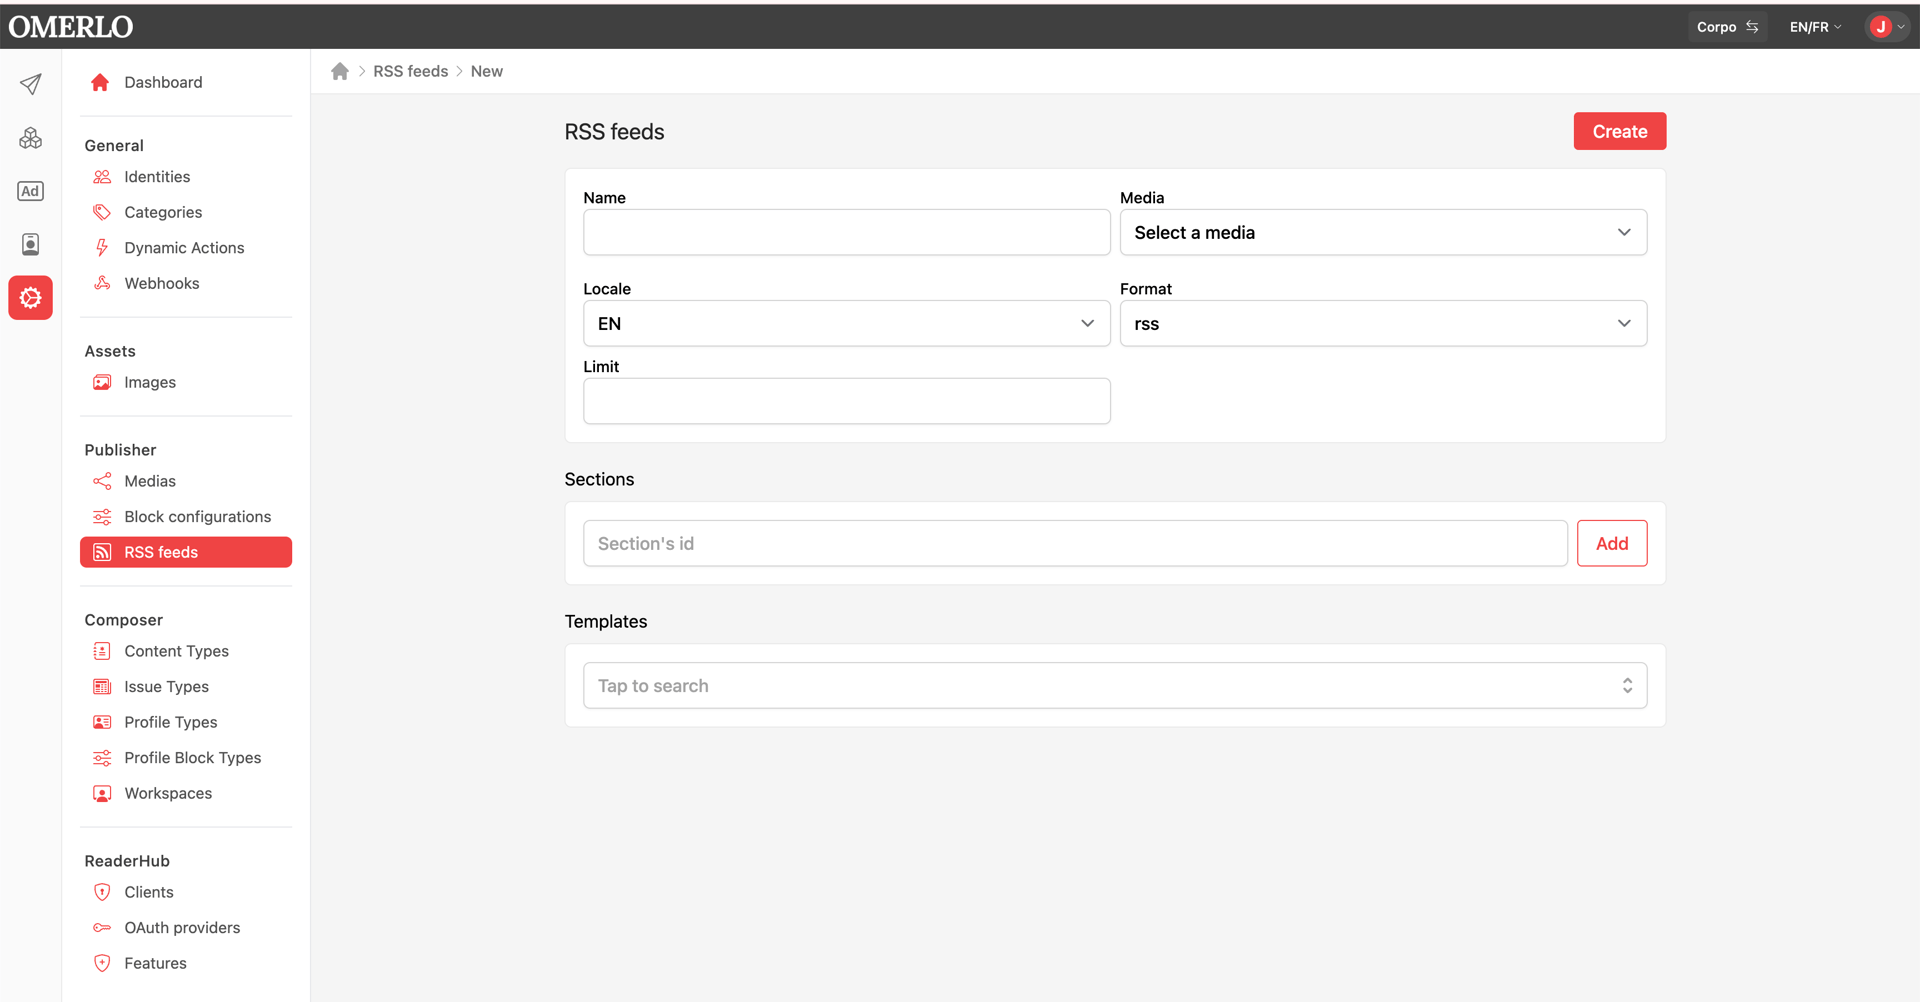The height and width of the screenshot is (1002, 1920).
Task: Click the Images picture icon
Action: point(102,382)
